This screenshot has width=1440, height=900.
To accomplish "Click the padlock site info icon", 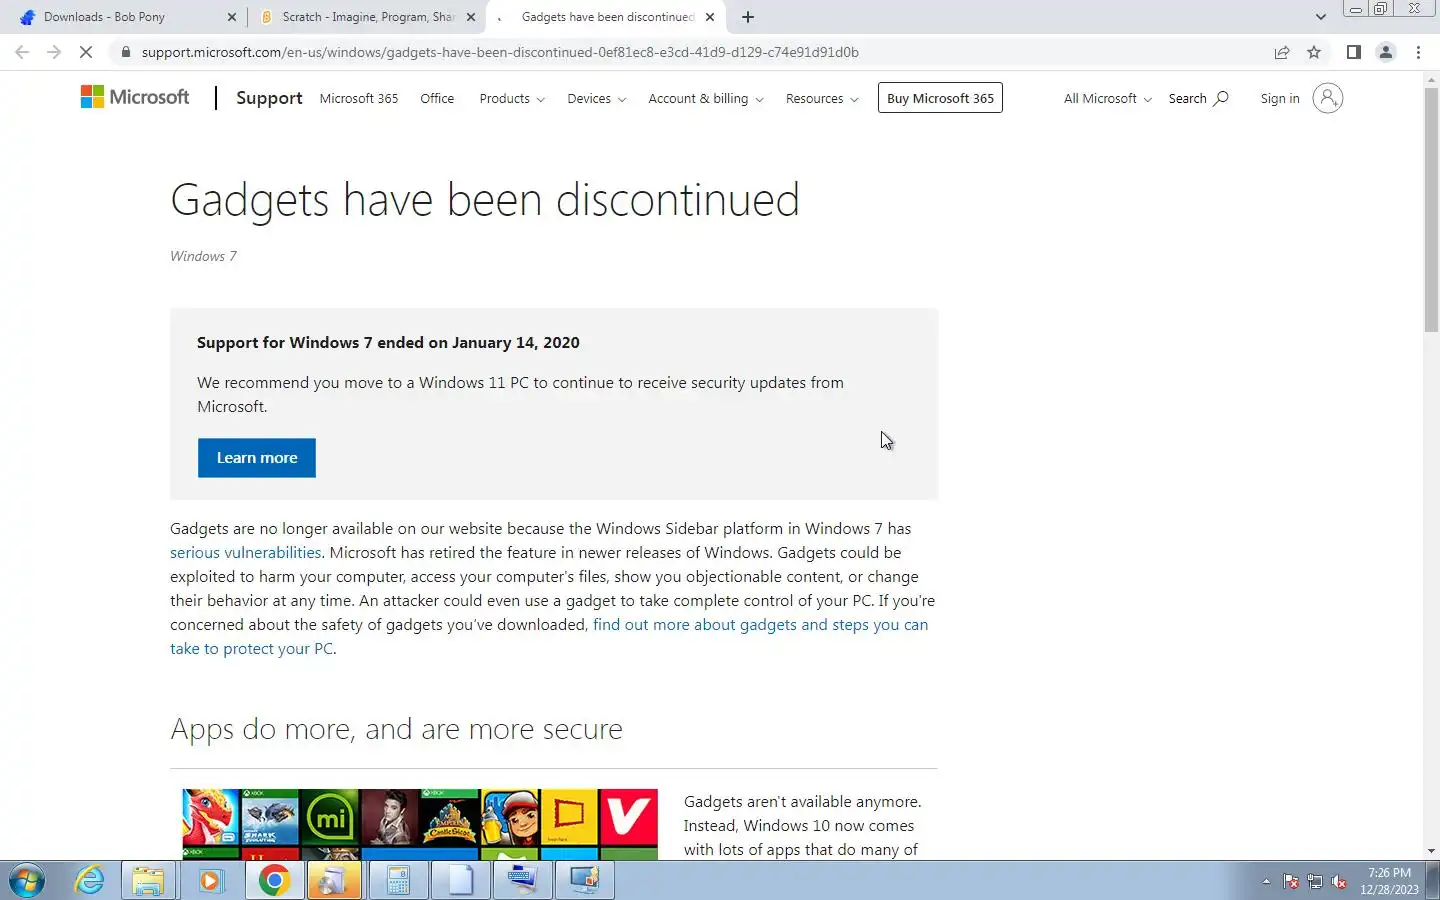I will pos(125,52).
